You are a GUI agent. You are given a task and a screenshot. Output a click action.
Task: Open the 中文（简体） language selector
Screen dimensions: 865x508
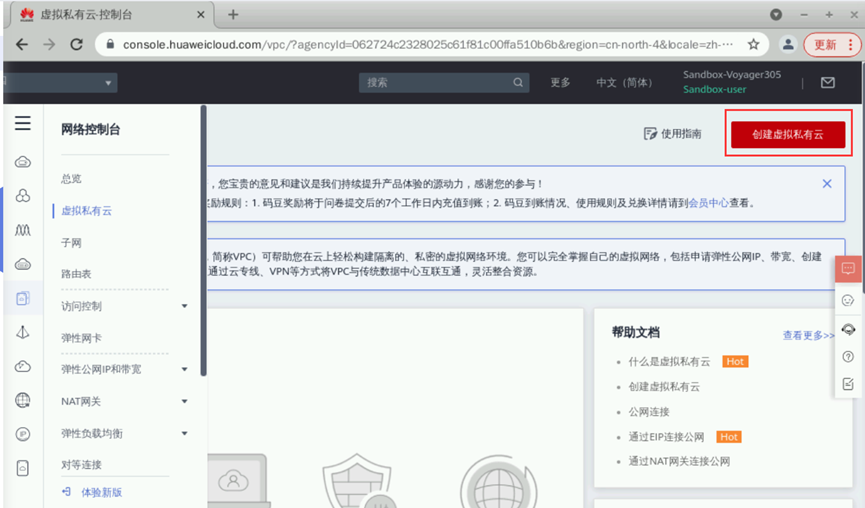624,83
